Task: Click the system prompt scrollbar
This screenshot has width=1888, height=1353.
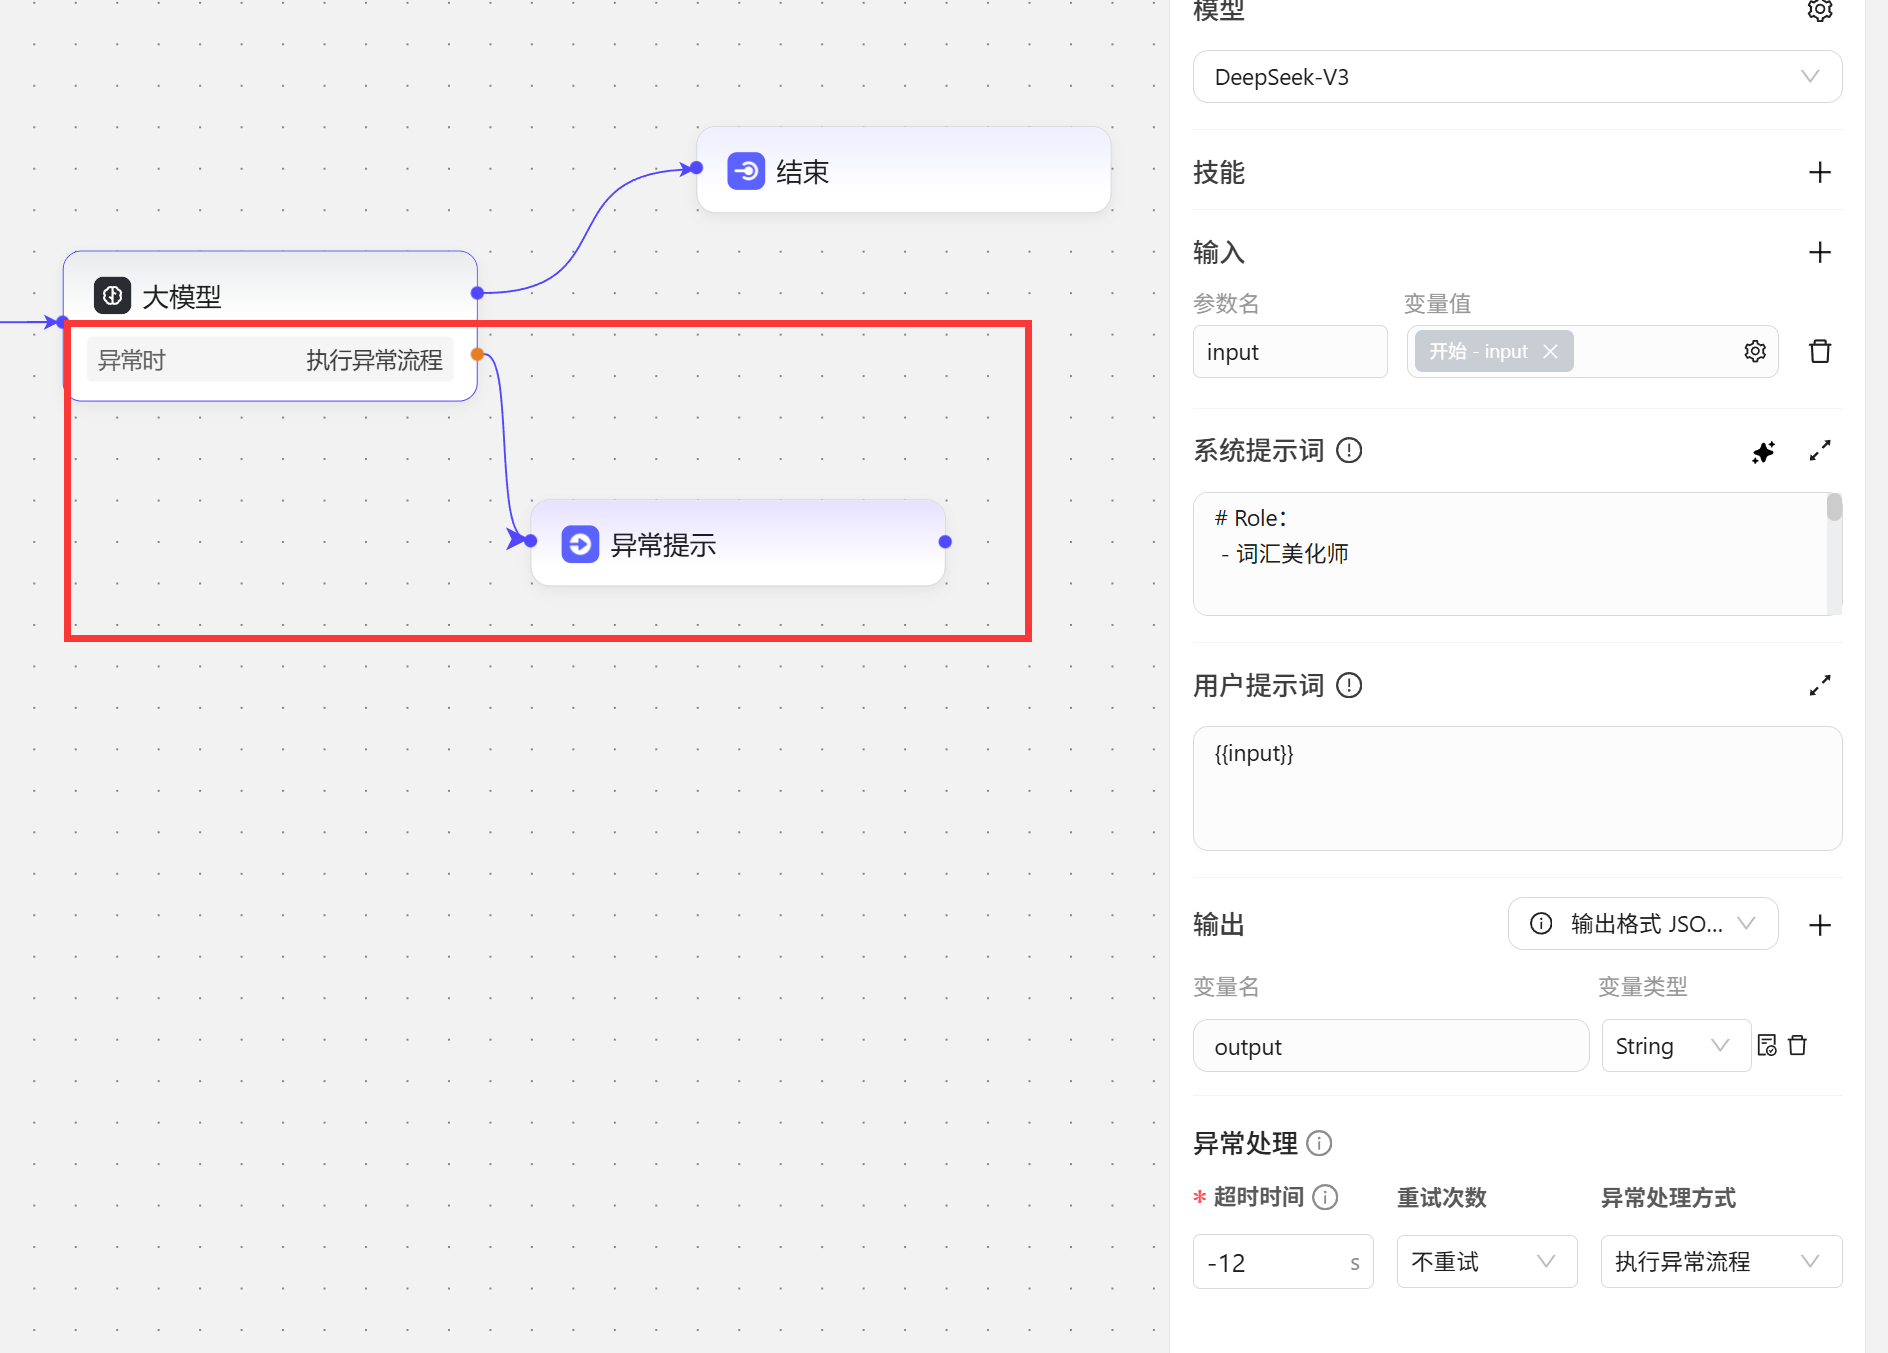Action: 1833,508
